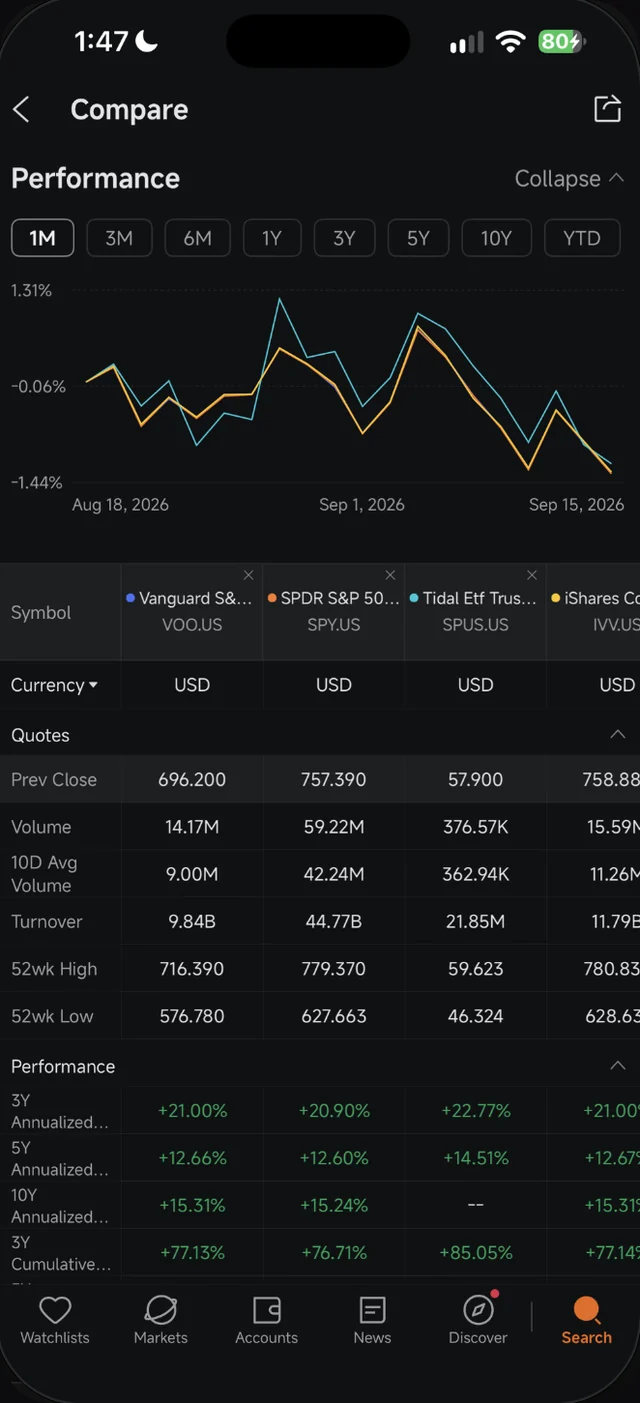Open Markets planet icon

pos(161,1310)
